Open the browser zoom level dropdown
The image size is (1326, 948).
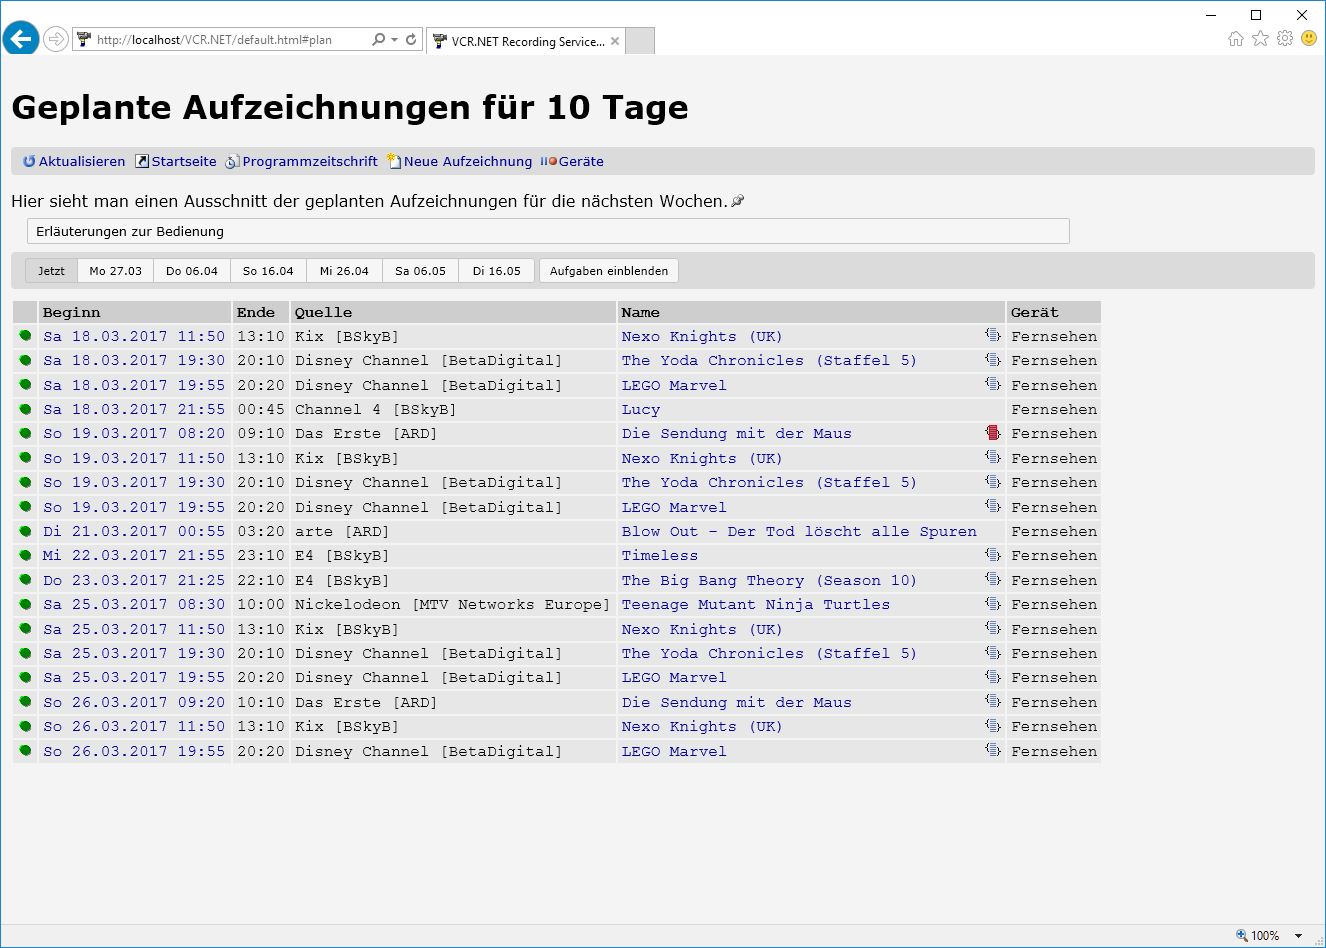[x=1298, y=936]
